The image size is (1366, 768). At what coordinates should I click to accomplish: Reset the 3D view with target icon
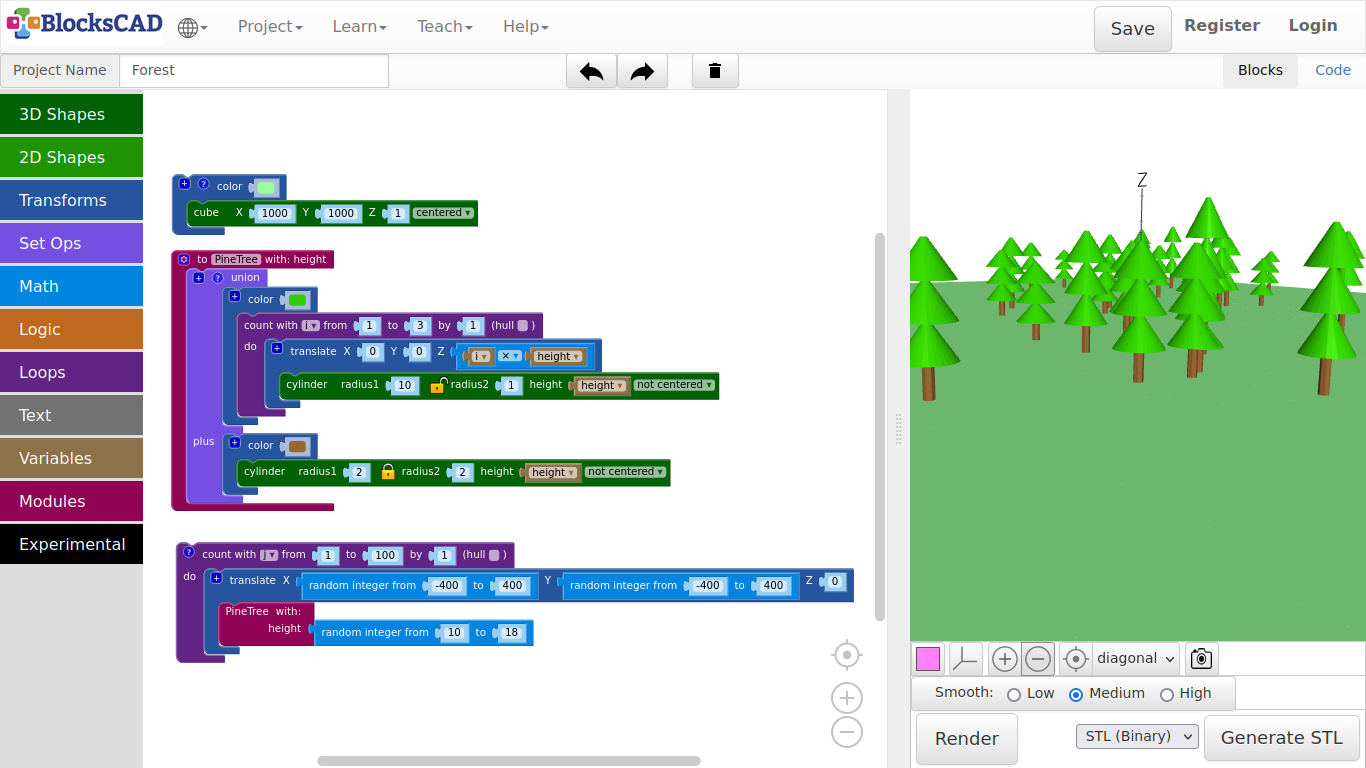tap(1075, 659)
